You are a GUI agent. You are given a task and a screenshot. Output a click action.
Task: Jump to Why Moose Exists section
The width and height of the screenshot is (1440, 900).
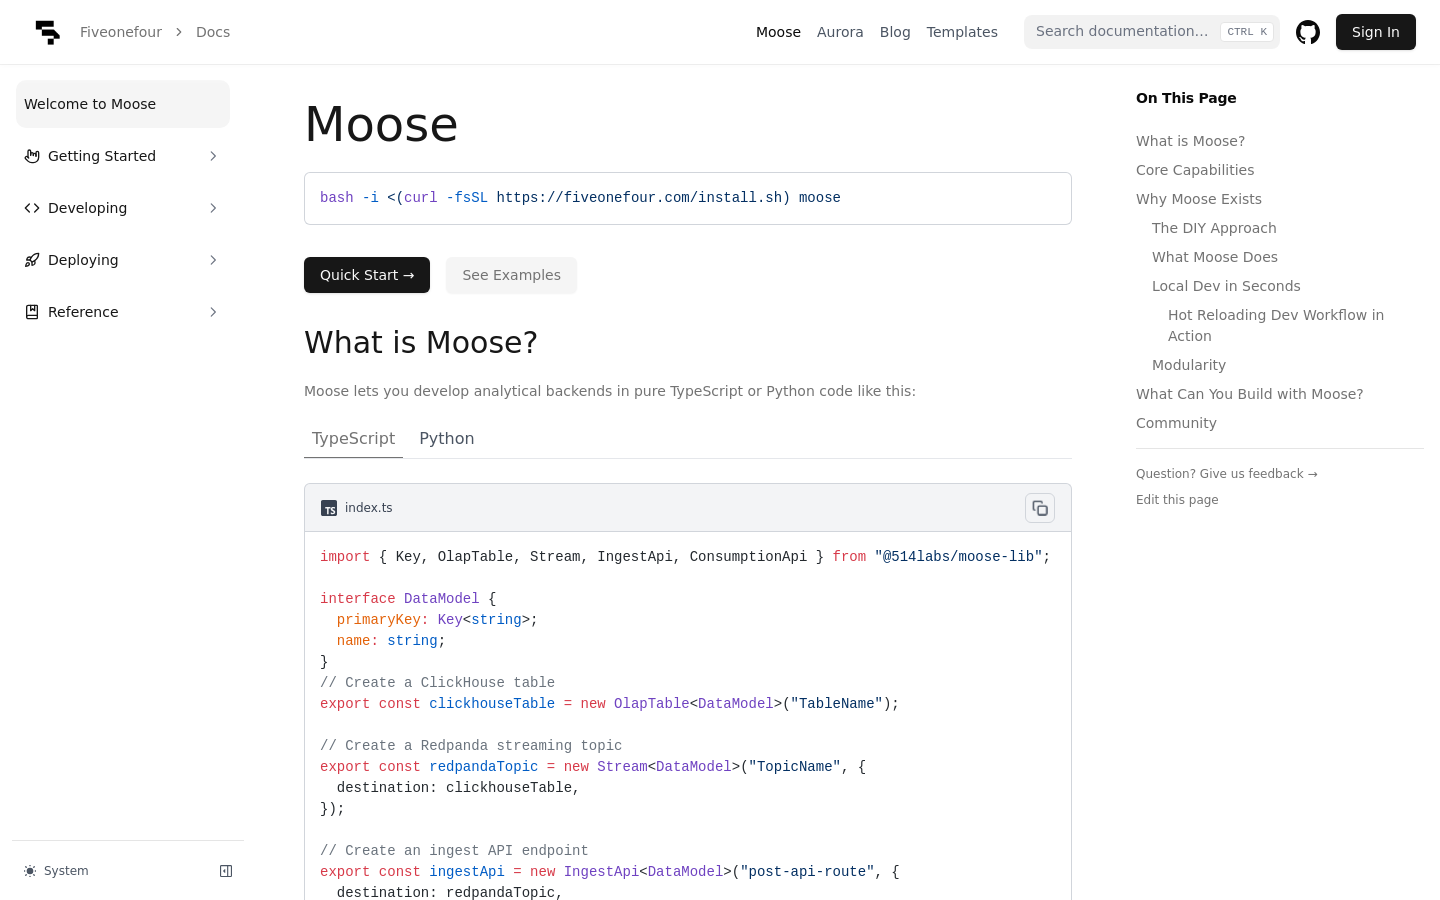pos(1199,199)
